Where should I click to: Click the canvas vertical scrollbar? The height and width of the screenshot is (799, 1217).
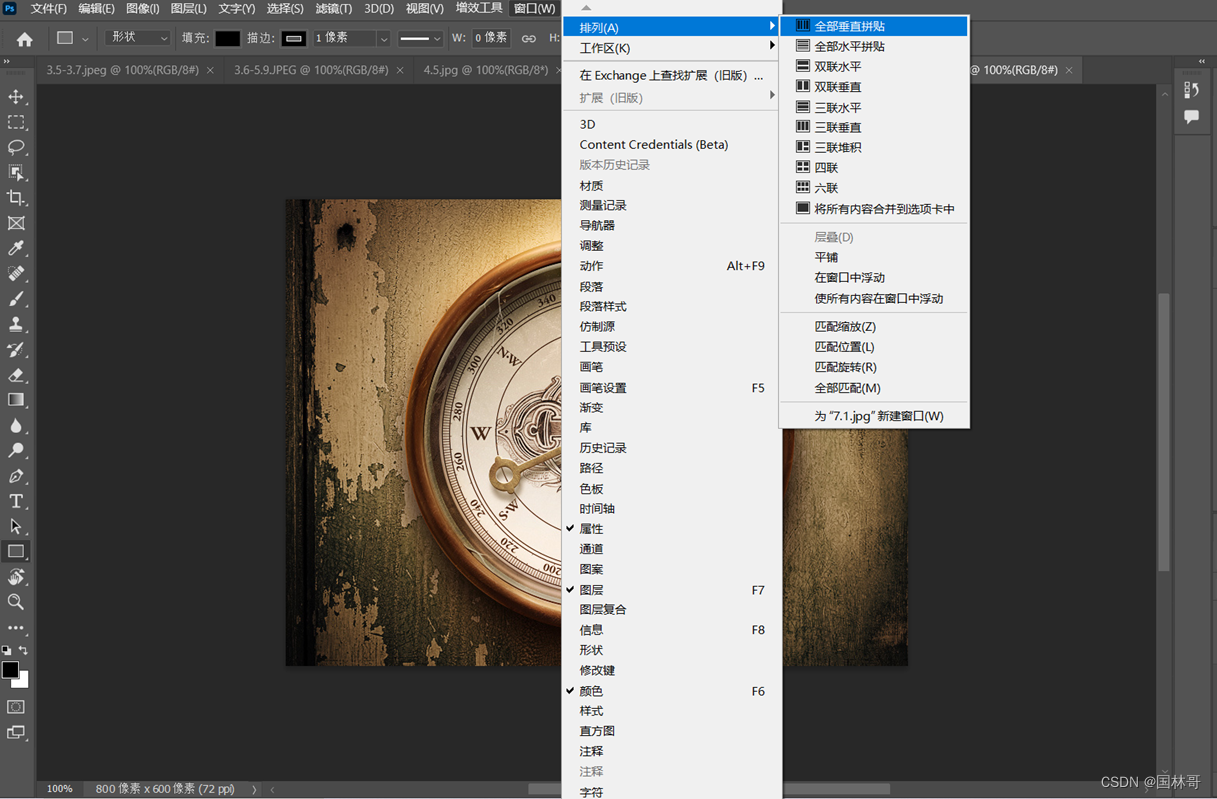[1164, 430]
